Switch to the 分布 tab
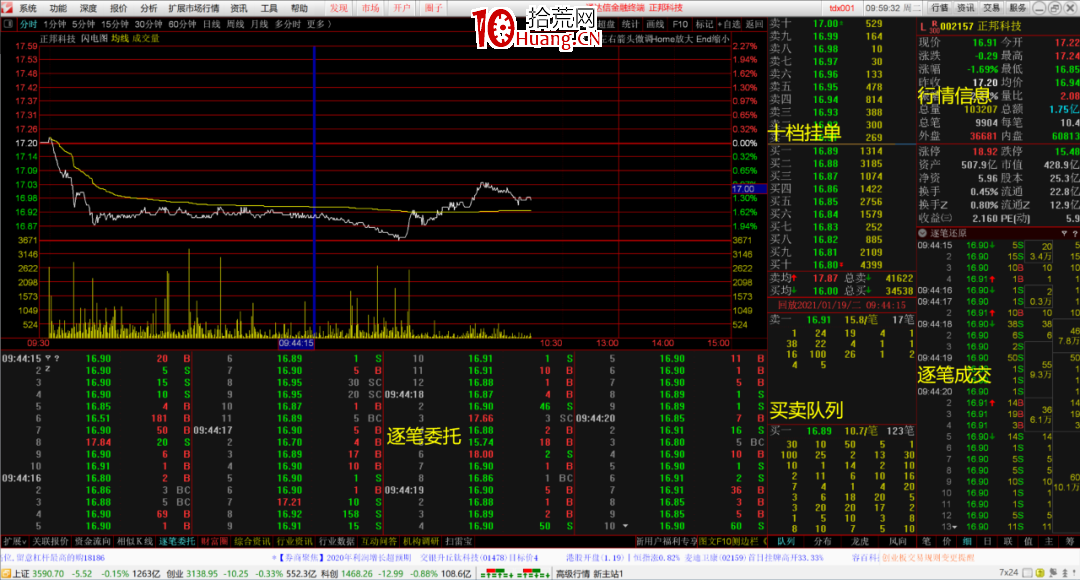 pyautogui.click(x=823, y=542)
